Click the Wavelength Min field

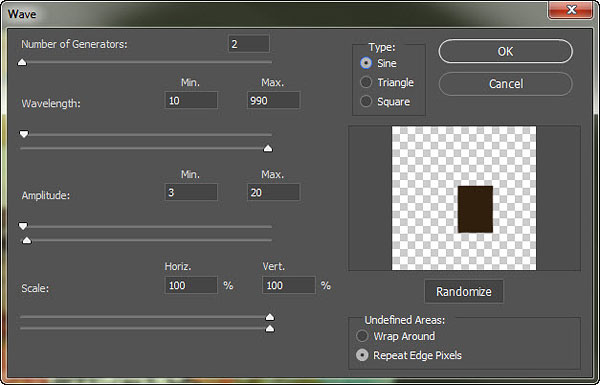click(x=191, y=100)
